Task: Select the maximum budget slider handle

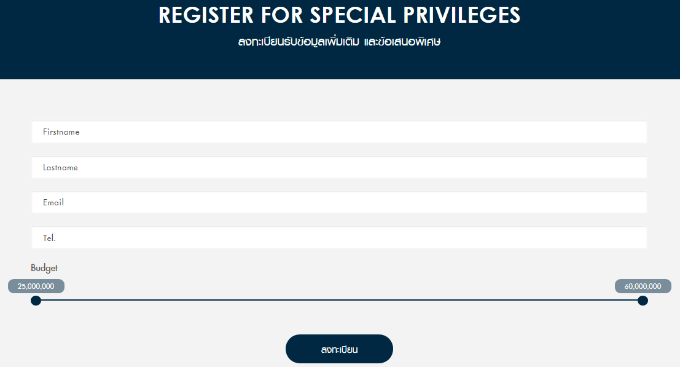Action: point(643,300)
